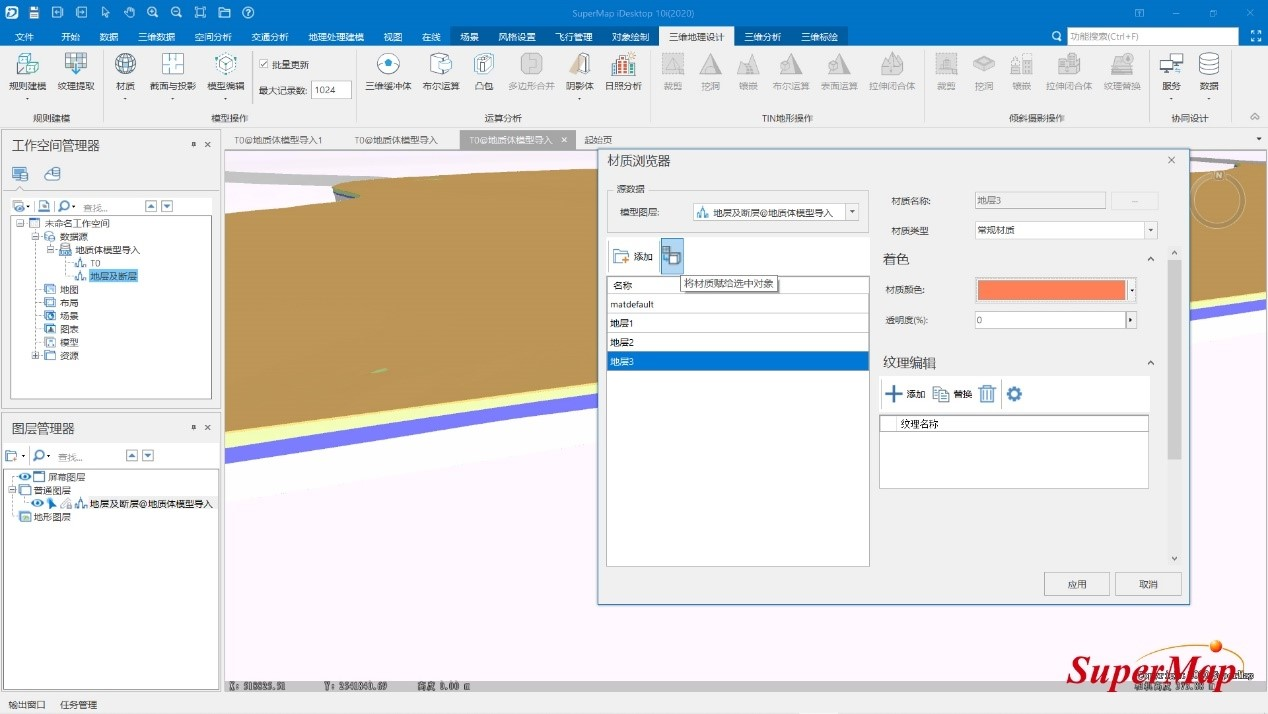Switch to 三维数据 ribbon tab

pyautogui.click(x=157, y=36)
